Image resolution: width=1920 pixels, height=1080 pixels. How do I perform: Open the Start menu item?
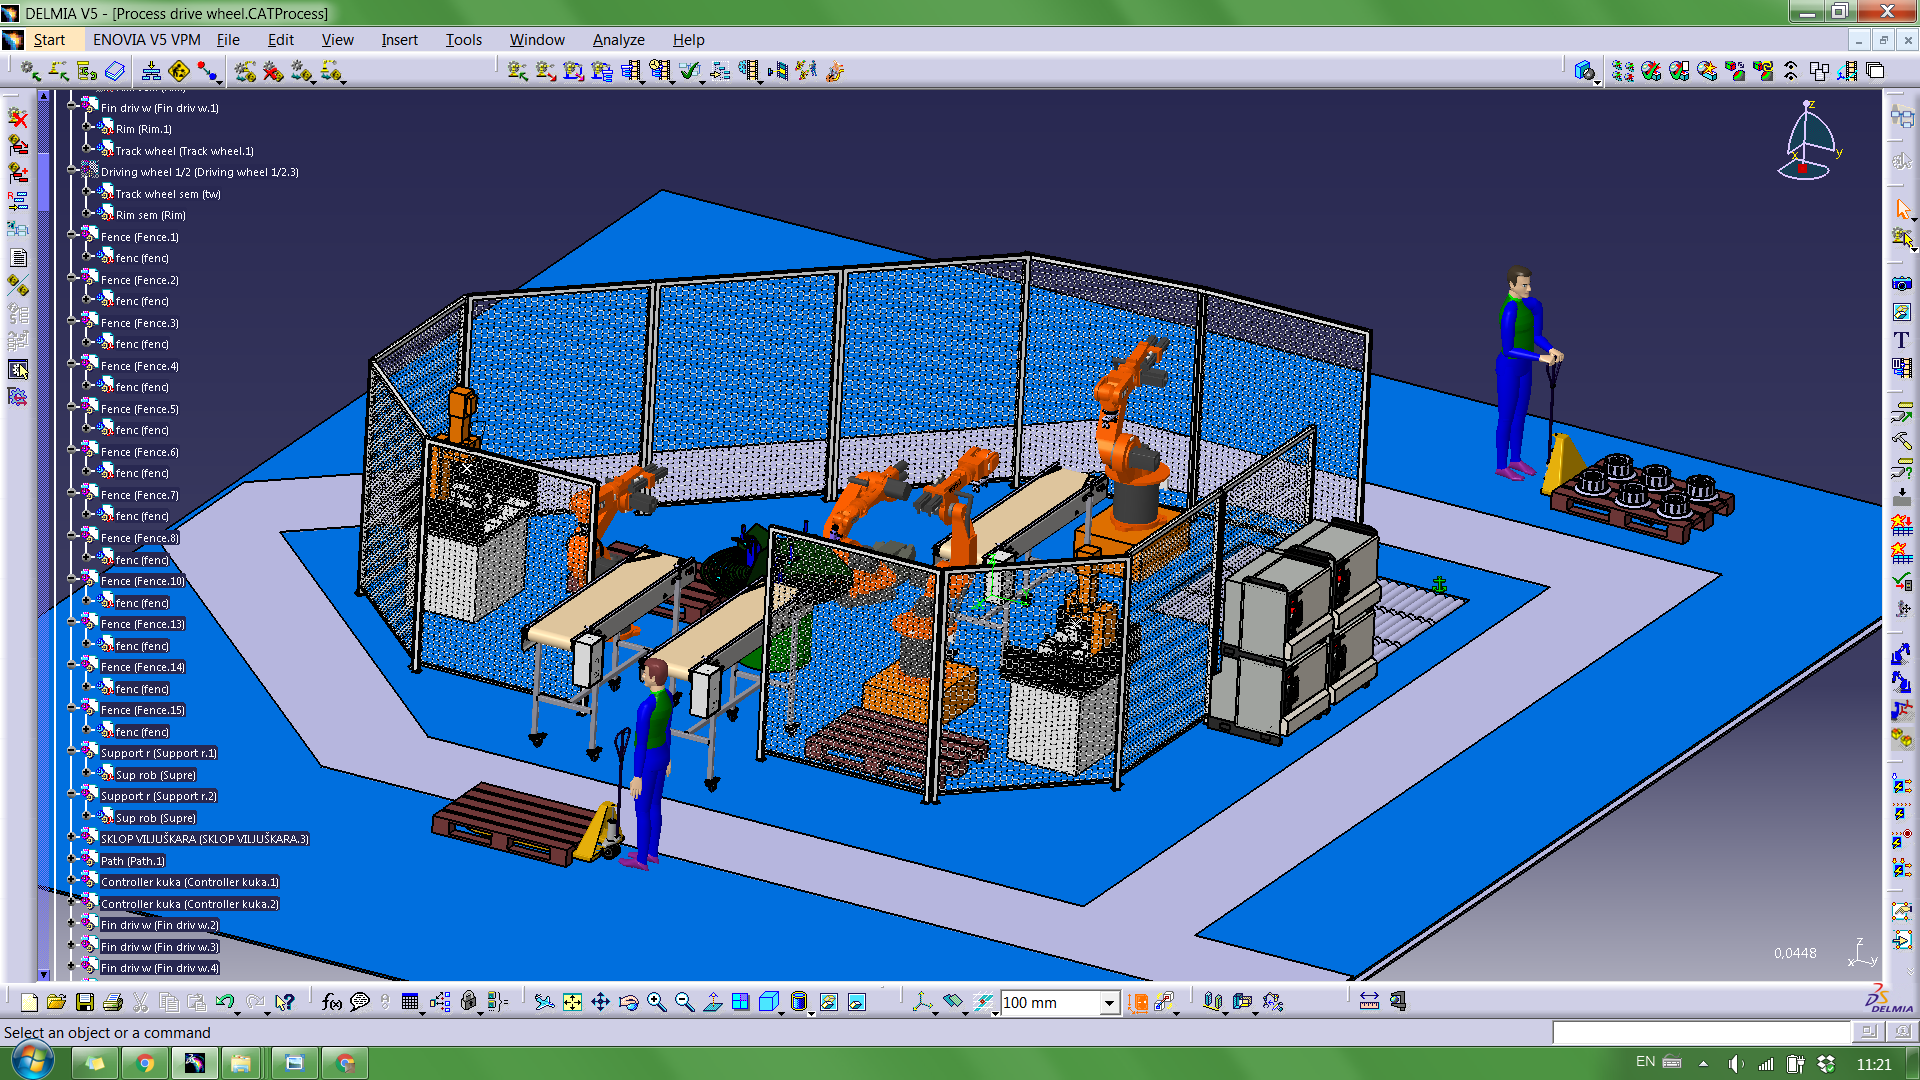[x=49, y=40]
